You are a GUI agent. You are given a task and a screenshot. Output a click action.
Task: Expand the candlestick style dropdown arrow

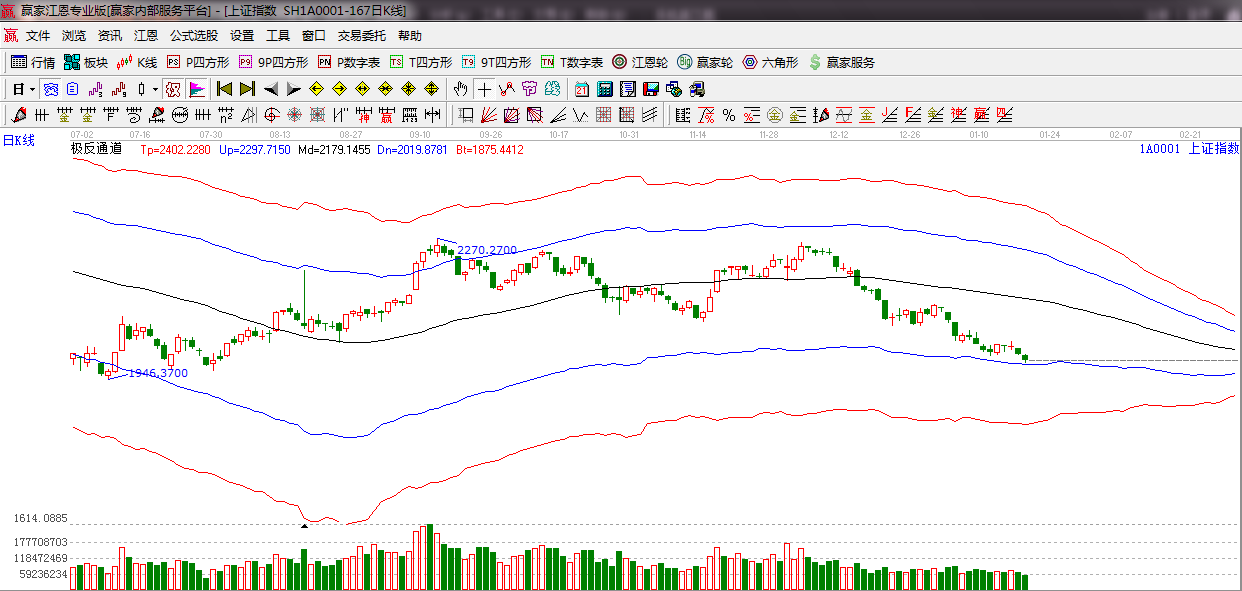pyautogui.click(x=155, y=89)
